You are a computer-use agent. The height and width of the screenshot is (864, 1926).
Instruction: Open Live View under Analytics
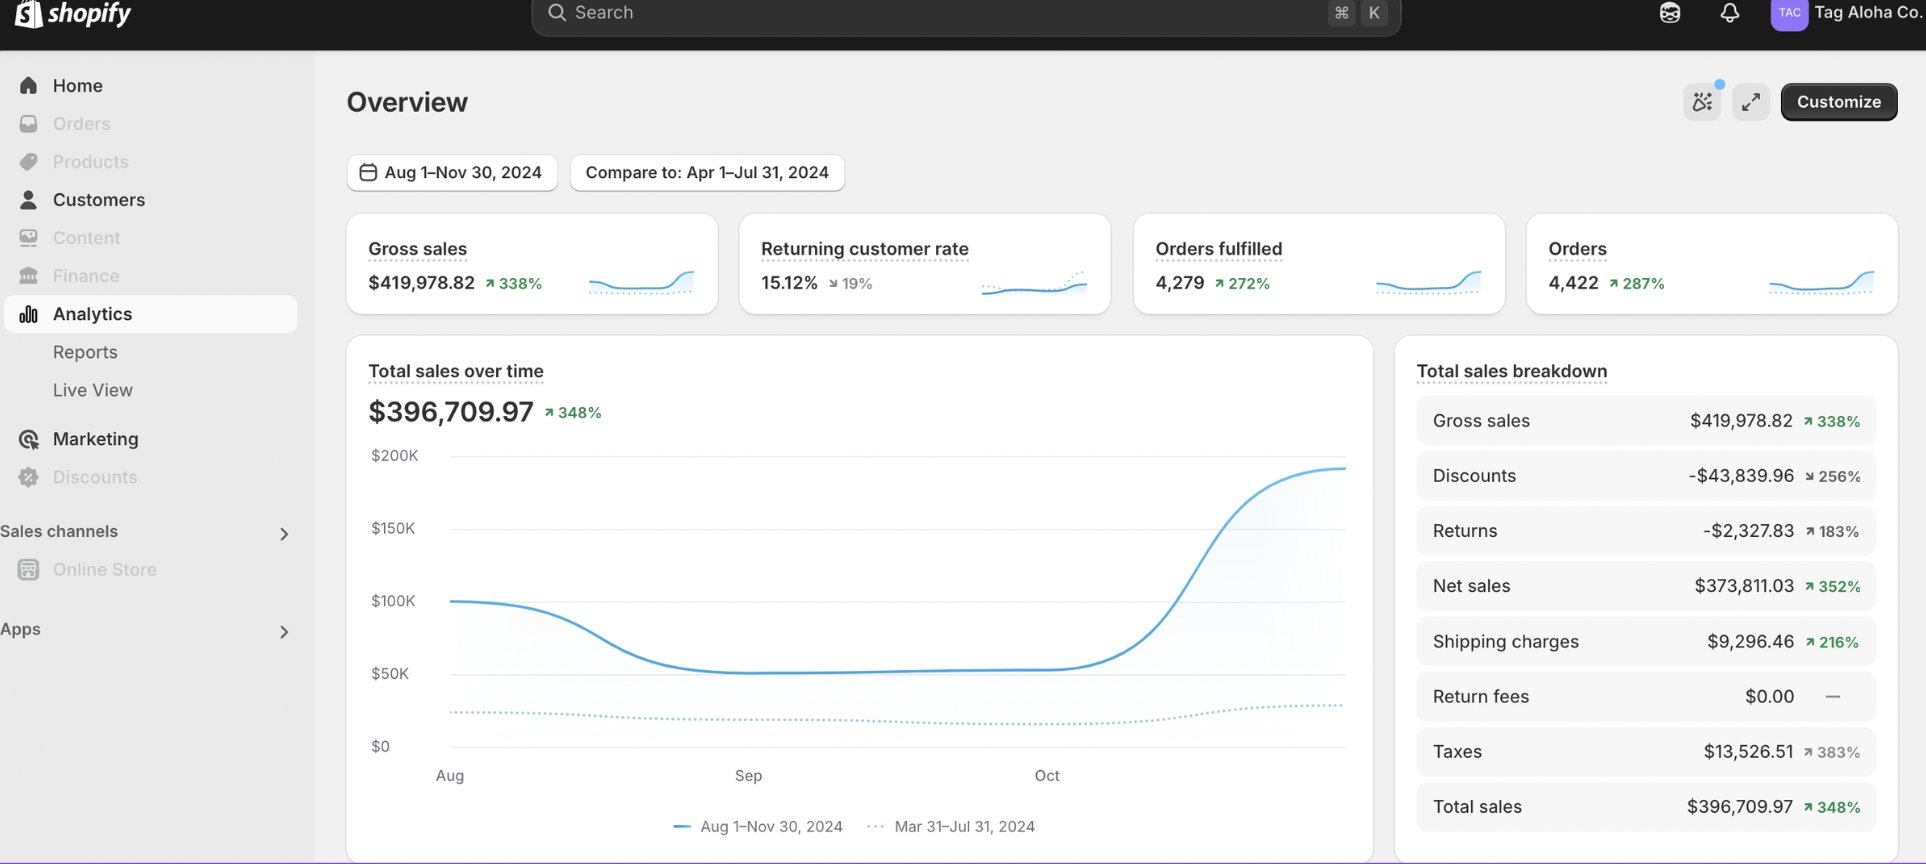pyautogui.click(x=93, y=390)
